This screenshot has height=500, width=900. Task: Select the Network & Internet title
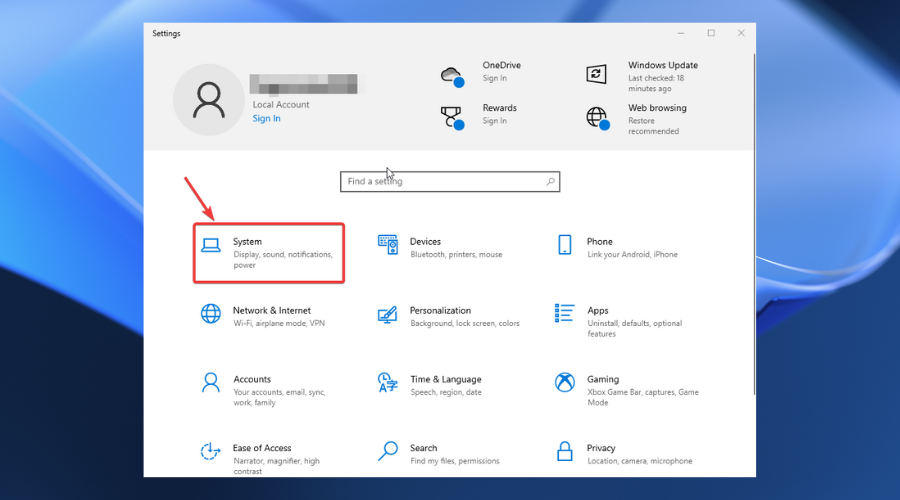coord(271,311)
